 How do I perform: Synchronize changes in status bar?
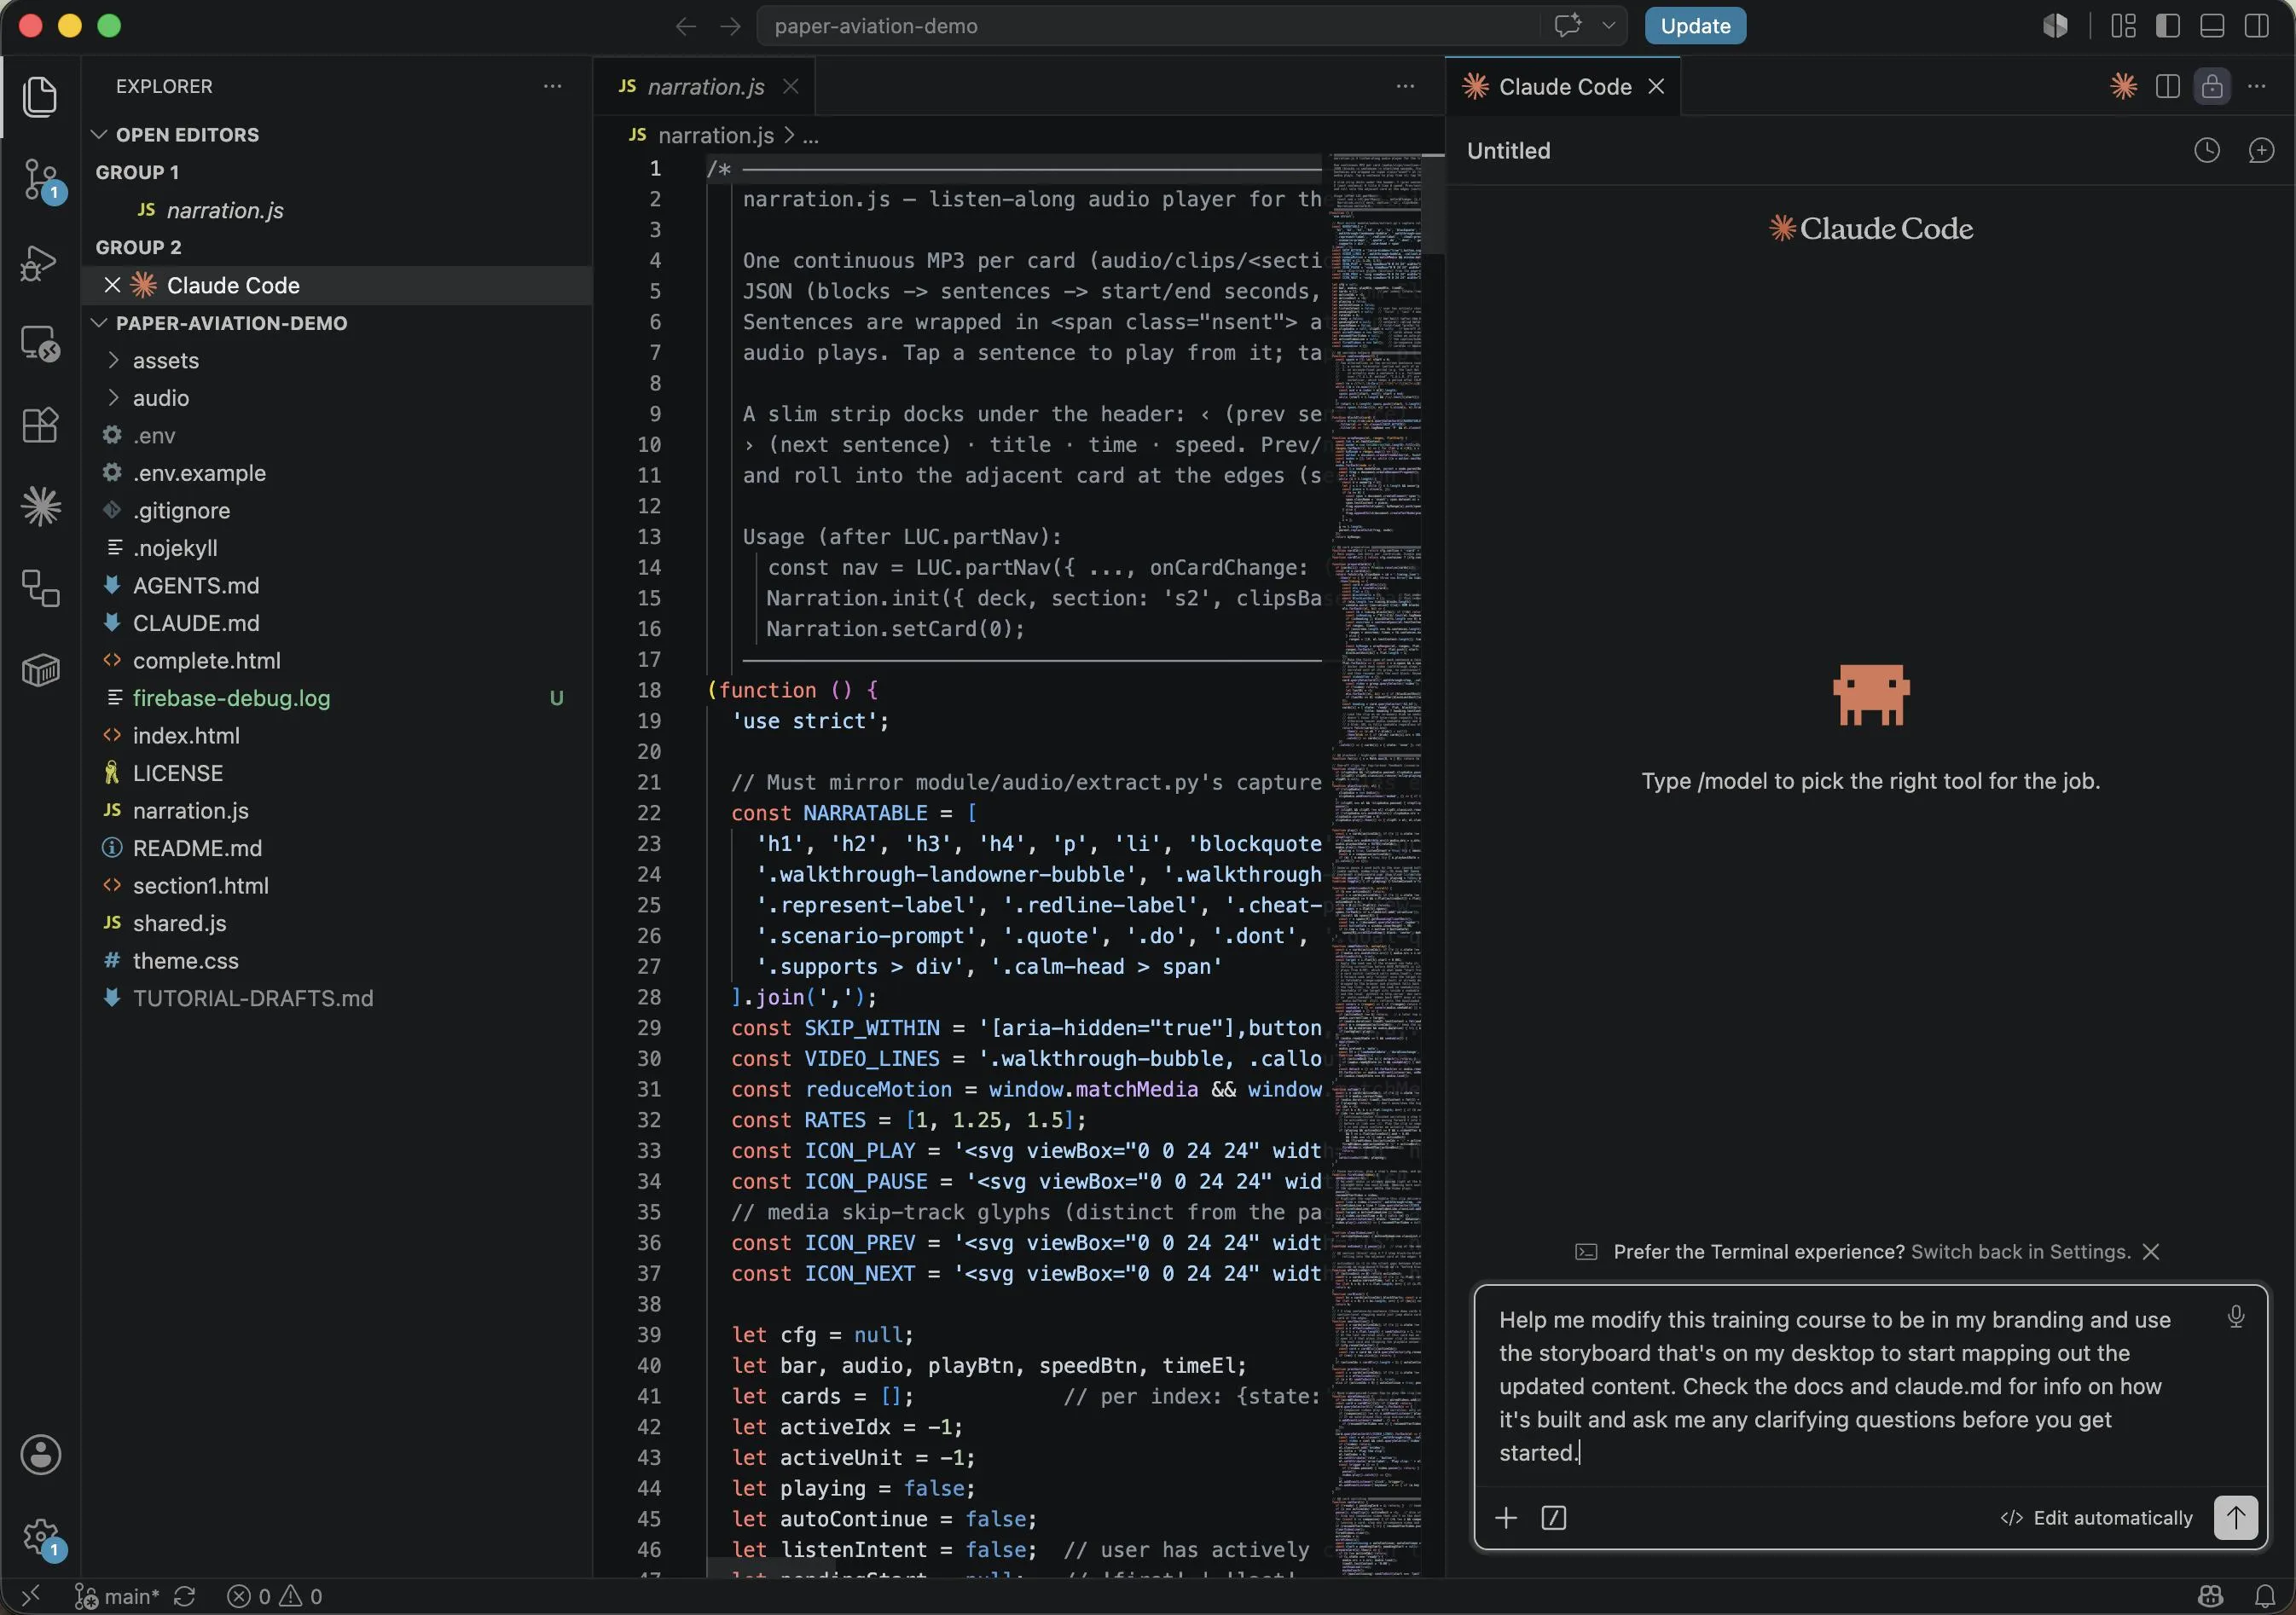(x=184, y=1596)
